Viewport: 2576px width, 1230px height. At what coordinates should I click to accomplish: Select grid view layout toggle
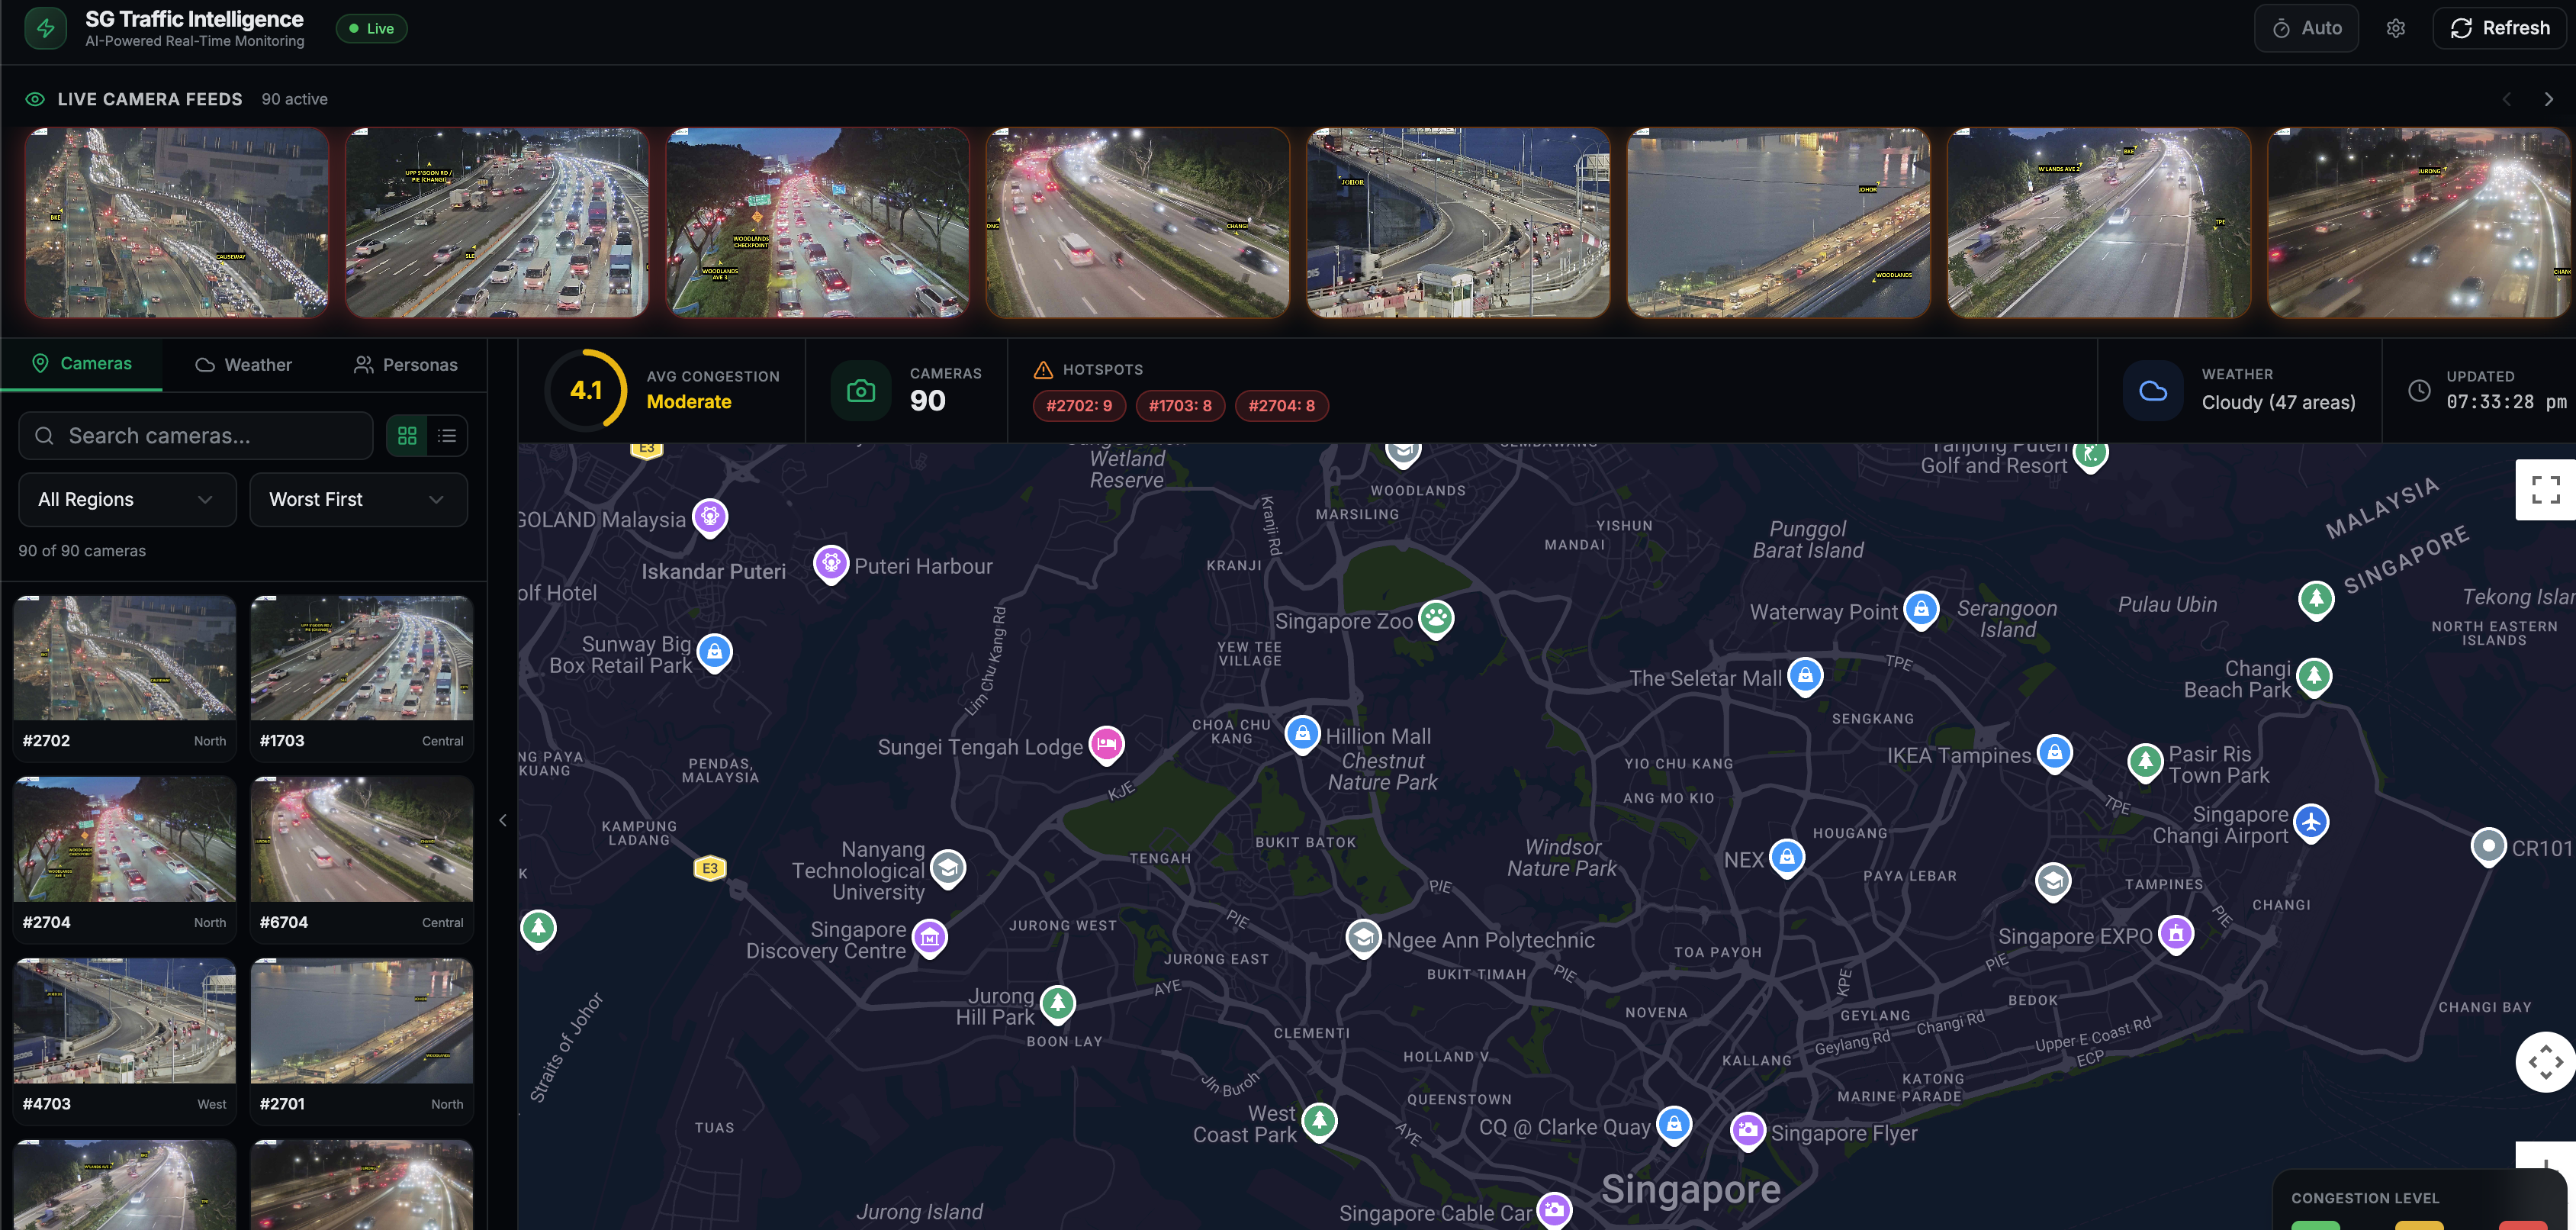[407, 436]
